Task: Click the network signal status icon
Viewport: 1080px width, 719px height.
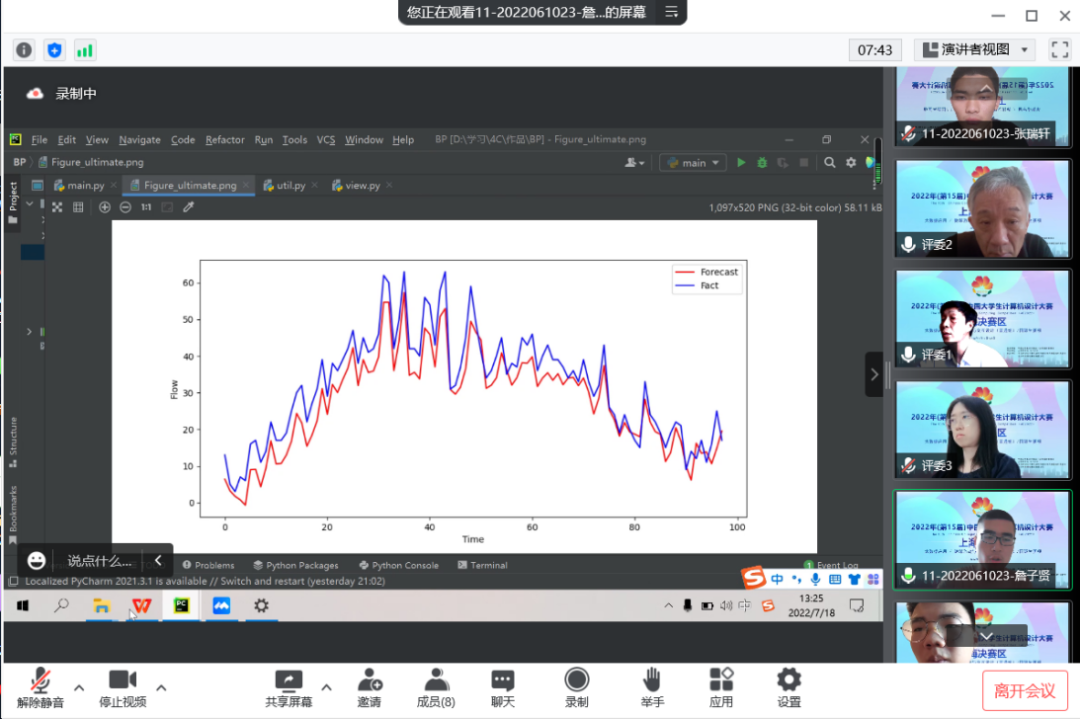Action: [x=85, y=50]
